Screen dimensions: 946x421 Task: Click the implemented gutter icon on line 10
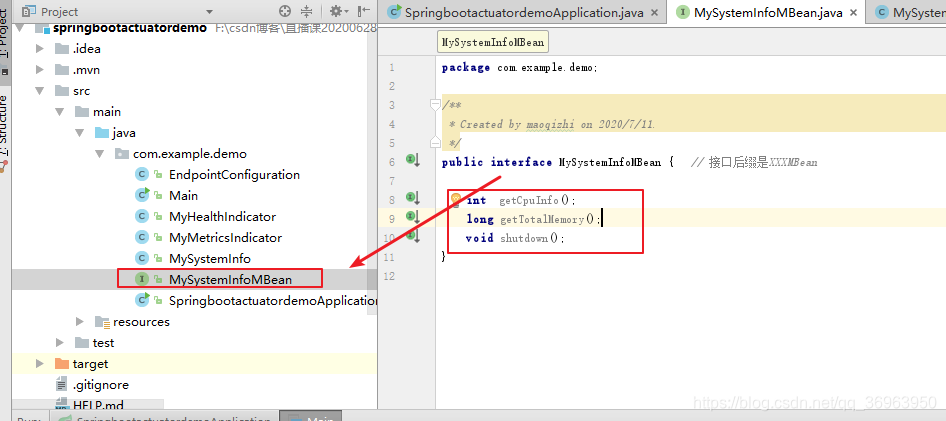coord(413,236)
